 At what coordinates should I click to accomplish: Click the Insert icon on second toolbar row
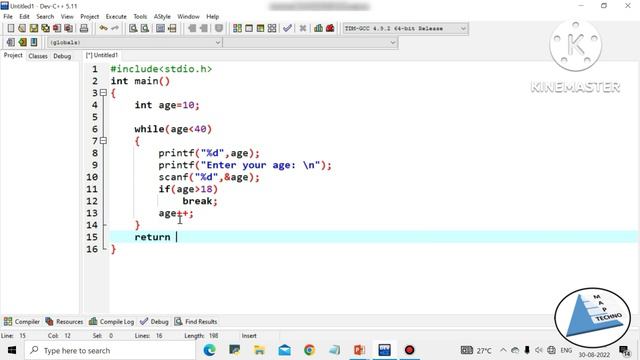(x=11, y=42)
